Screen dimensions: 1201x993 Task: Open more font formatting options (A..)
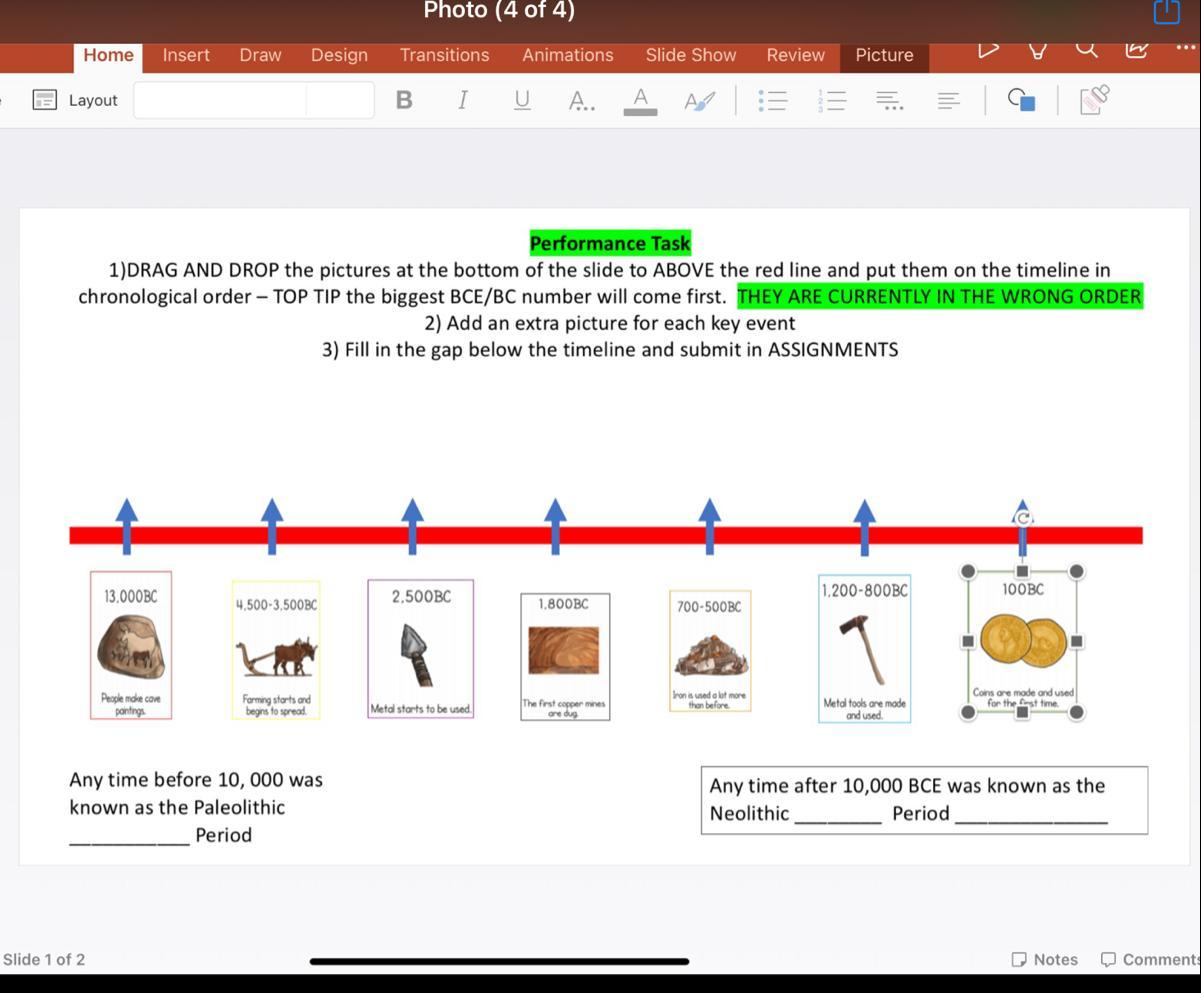point(581,100)
